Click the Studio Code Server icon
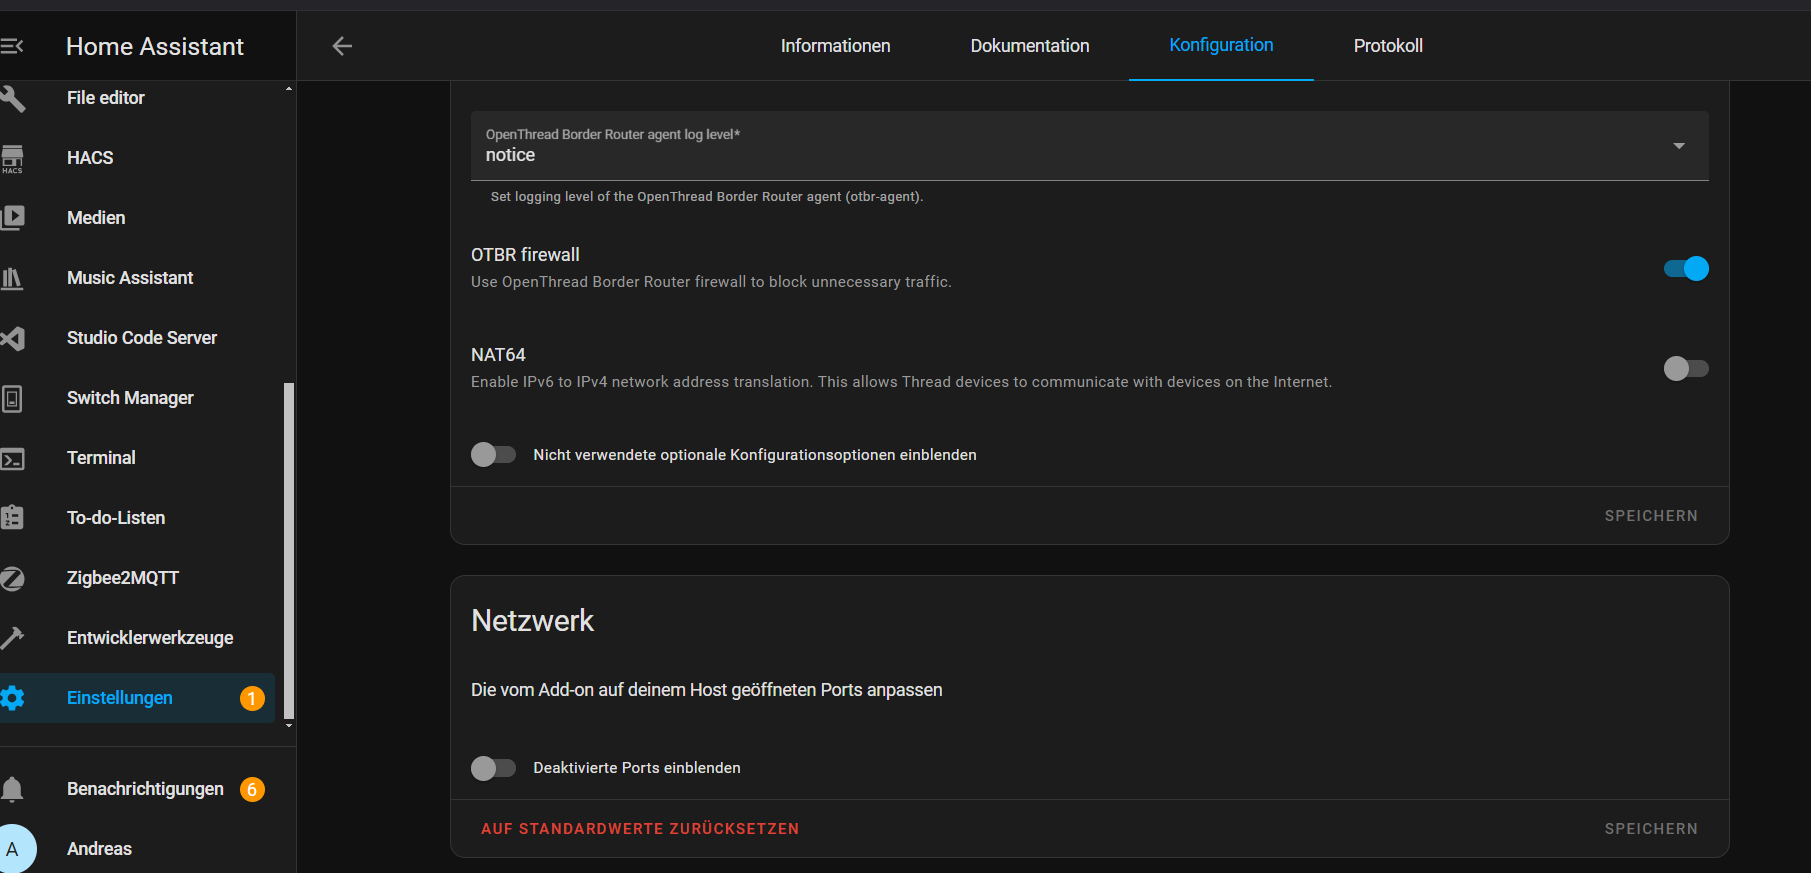Viewport: 1811px width, 873px height. pyautogui.click(x=12, y=338)
